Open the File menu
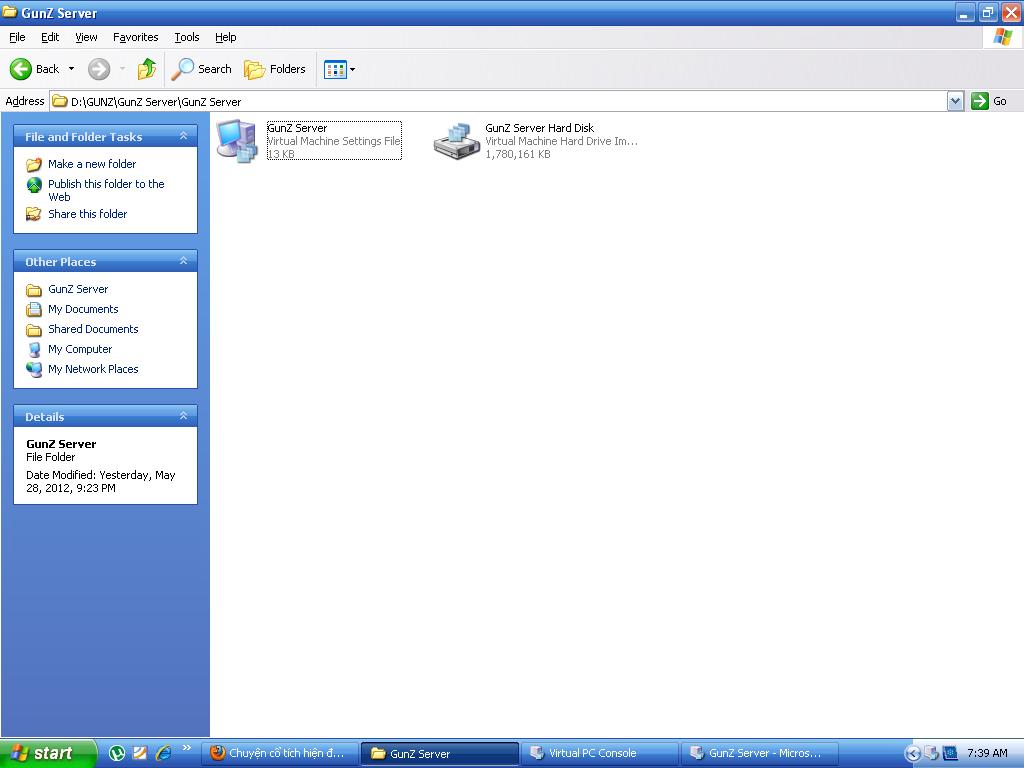Image resolution: width=1024 pixels, height=768 pixels. [x=17, y=37]
